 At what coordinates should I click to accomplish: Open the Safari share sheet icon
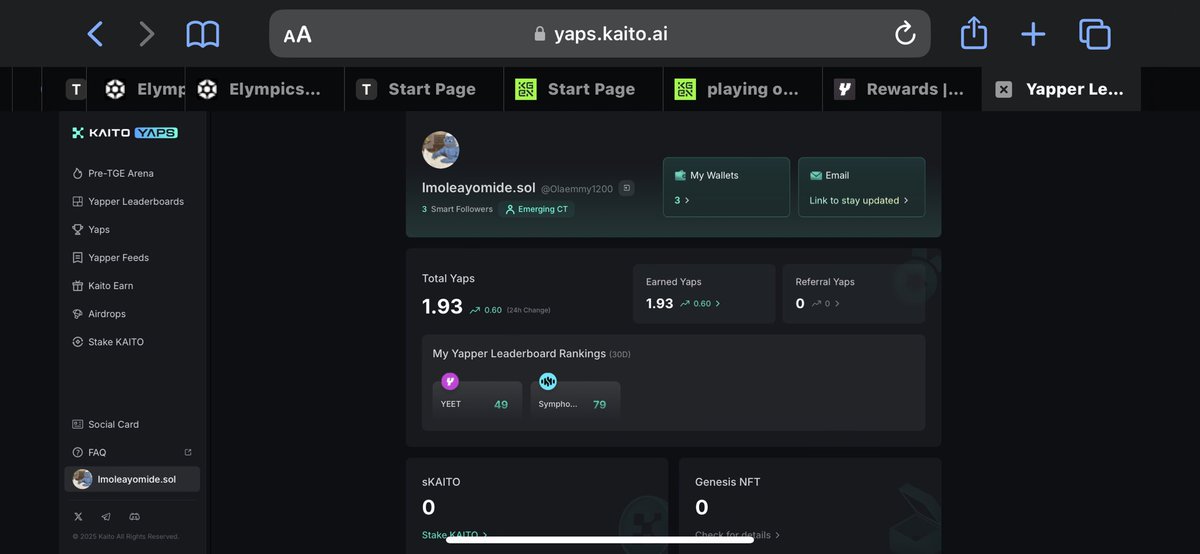pyautogui.click(x=974, y=34)
